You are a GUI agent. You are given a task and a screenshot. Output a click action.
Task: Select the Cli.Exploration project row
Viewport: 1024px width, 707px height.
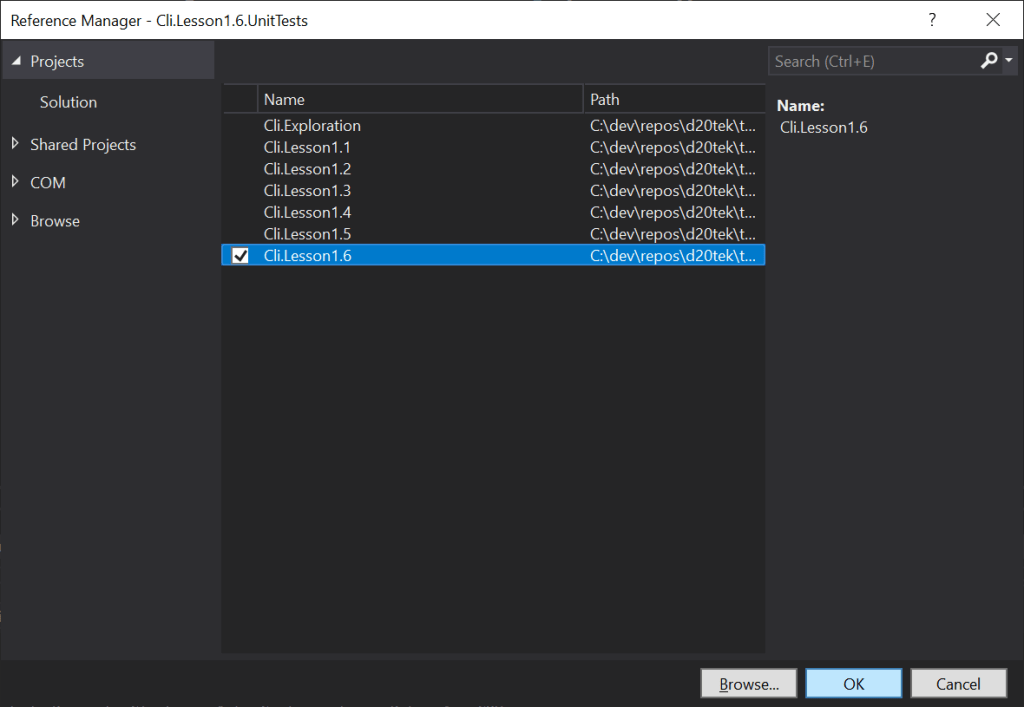click(312, 126)
